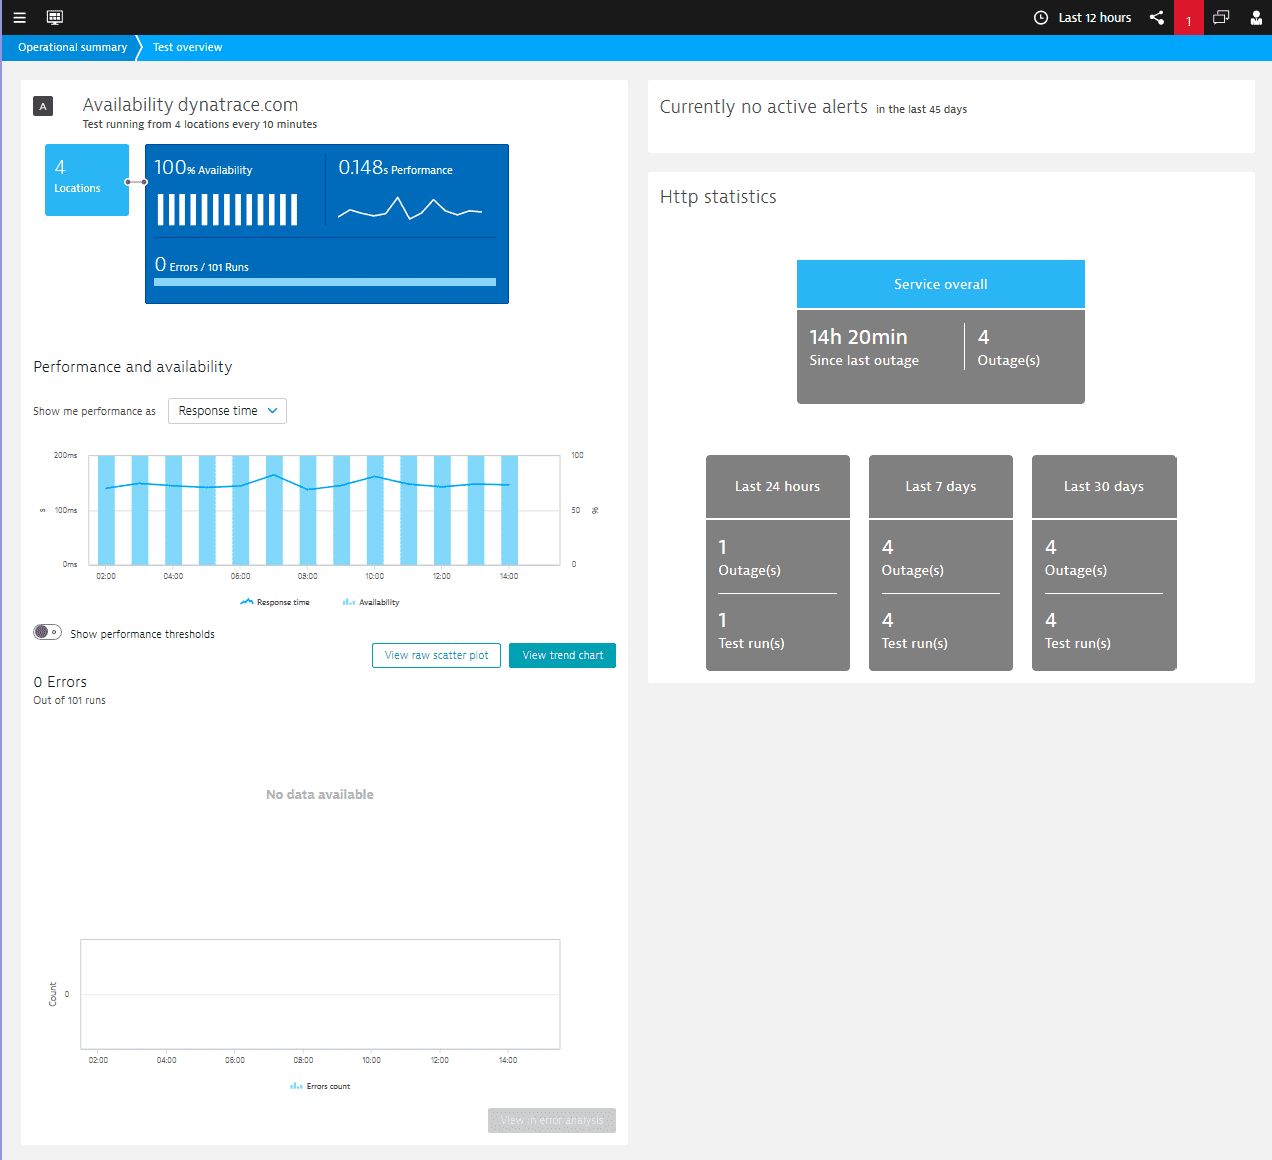Click '0 Errors / 101 Runs' text

pyautogui.click(x=201, y=265)
